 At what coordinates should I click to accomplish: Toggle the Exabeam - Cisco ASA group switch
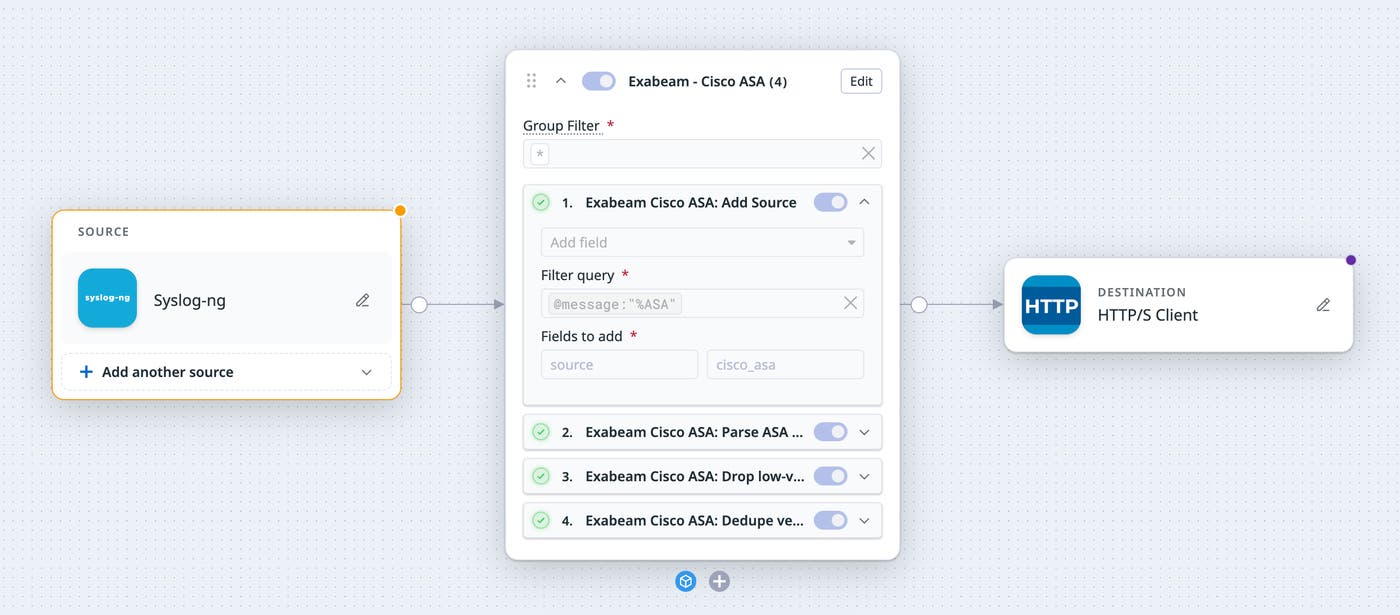tap(599, 81)
